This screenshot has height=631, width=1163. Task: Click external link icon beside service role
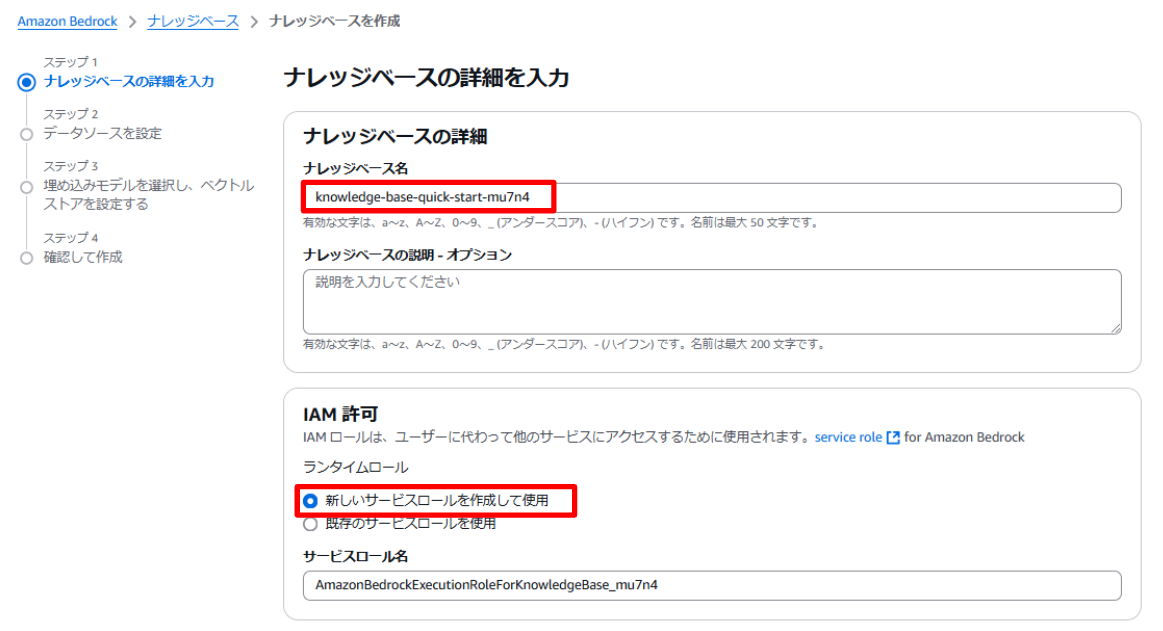pos(894,437)
